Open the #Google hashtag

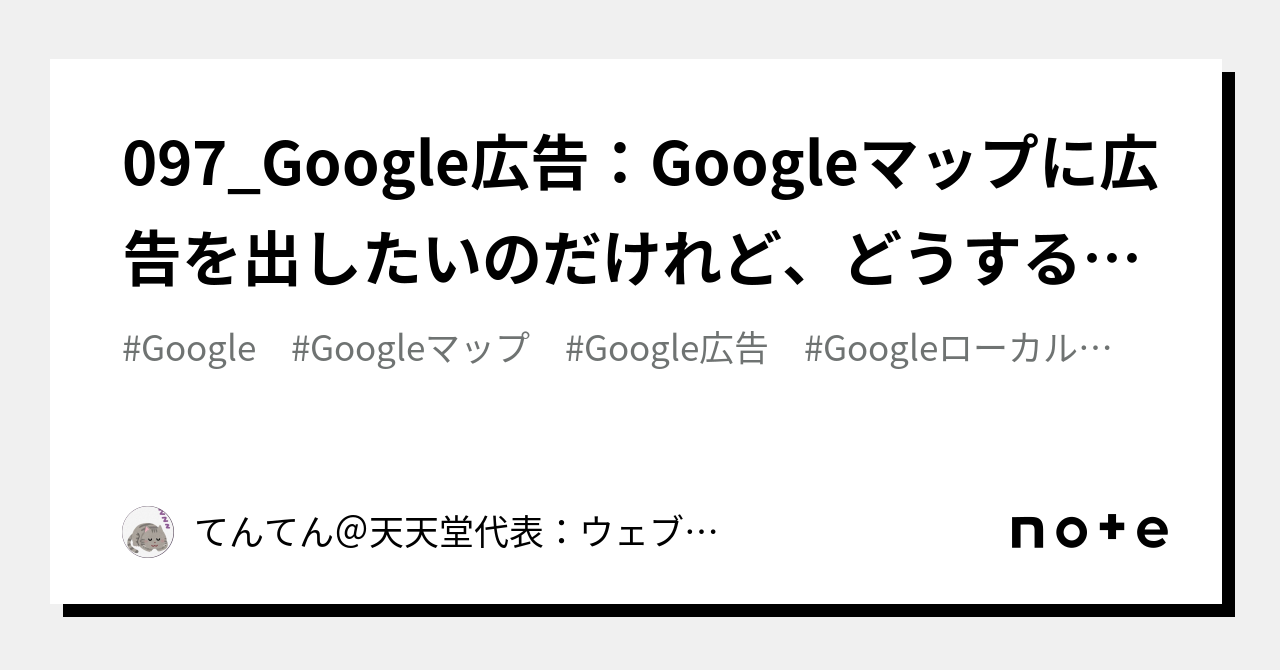point(189,349)
